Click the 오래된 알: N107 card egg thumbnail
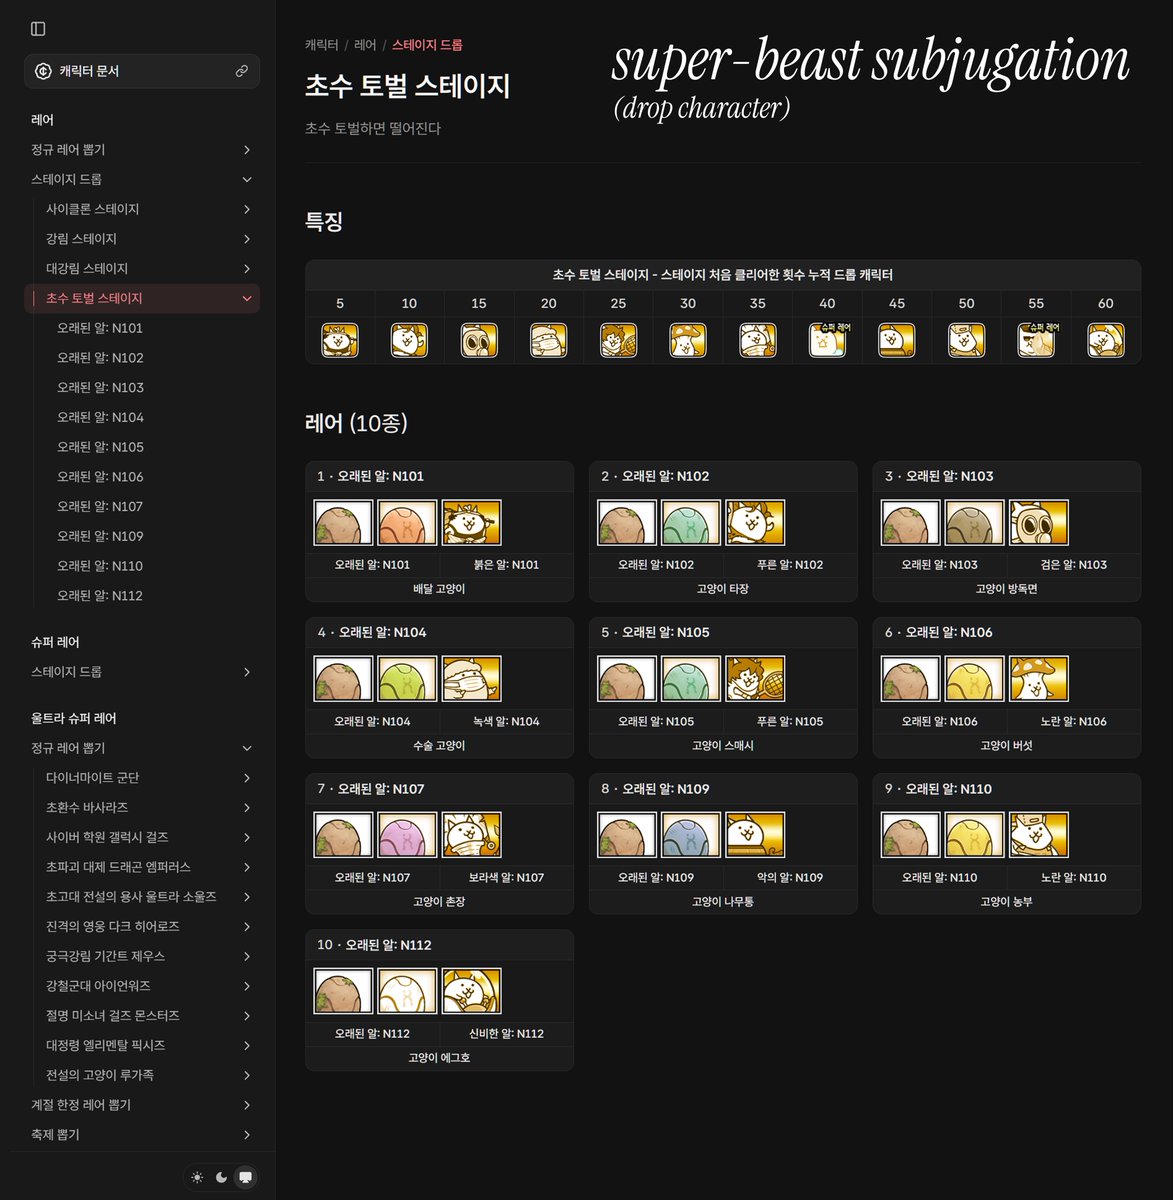 343,835
